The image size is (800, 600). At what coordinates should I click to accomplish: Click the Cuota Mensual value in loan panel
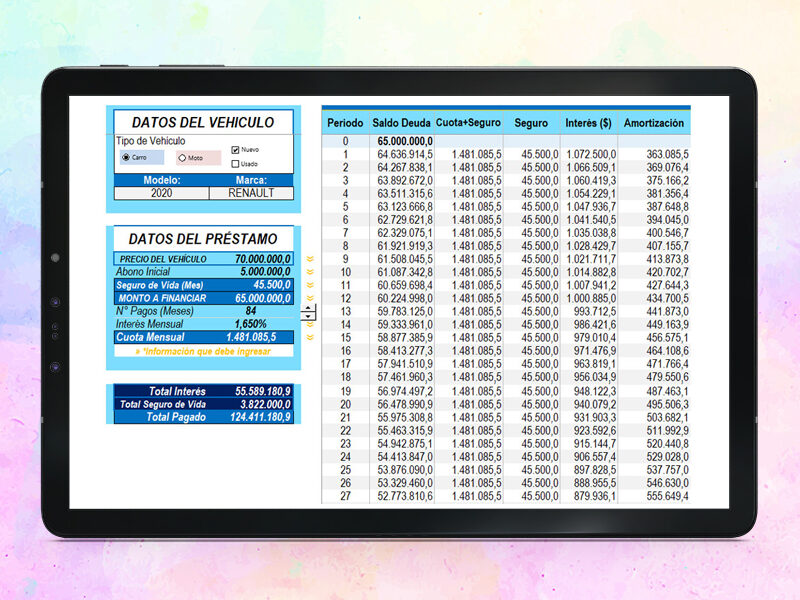tap(251, 337)
